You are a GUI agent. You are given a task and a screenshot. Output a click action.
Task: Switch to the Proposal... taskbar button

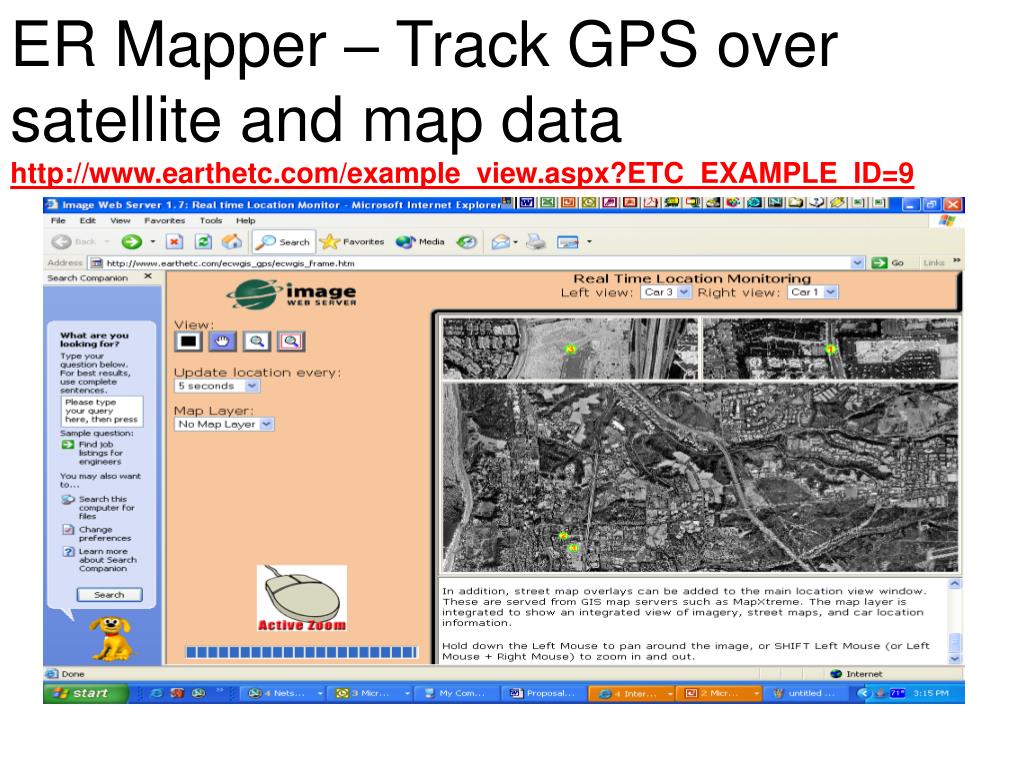tap(543, 693)
